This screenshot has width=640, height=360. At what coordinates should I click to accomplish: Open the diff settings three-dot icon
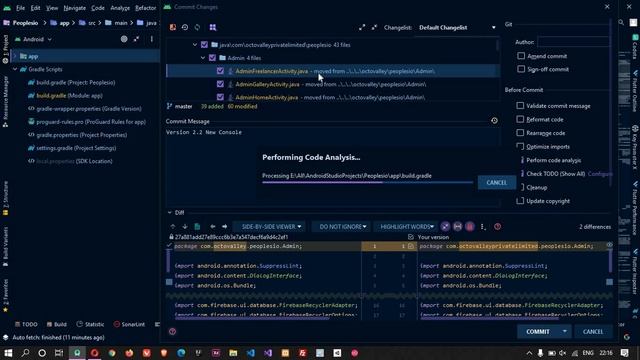click(483, 227)
